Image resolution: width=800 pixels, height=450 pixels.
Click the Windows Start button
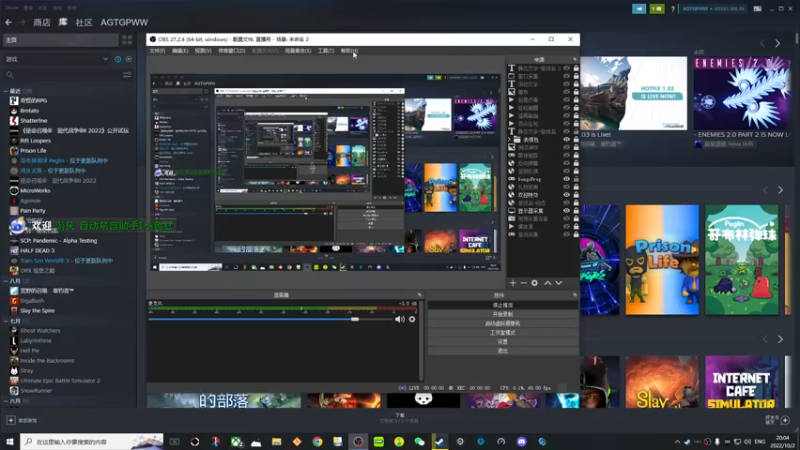(x=10, y=441)
